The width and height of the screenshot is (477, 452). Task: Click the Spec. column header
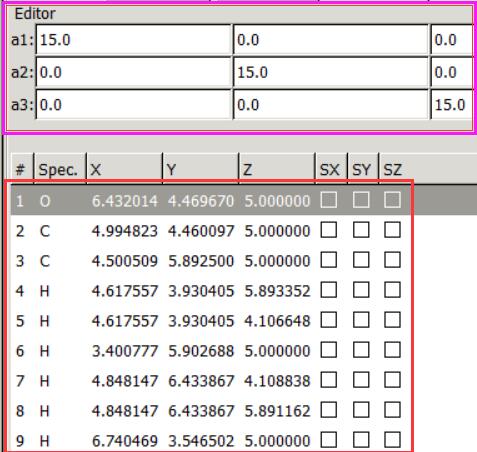[x=60, y=169]
